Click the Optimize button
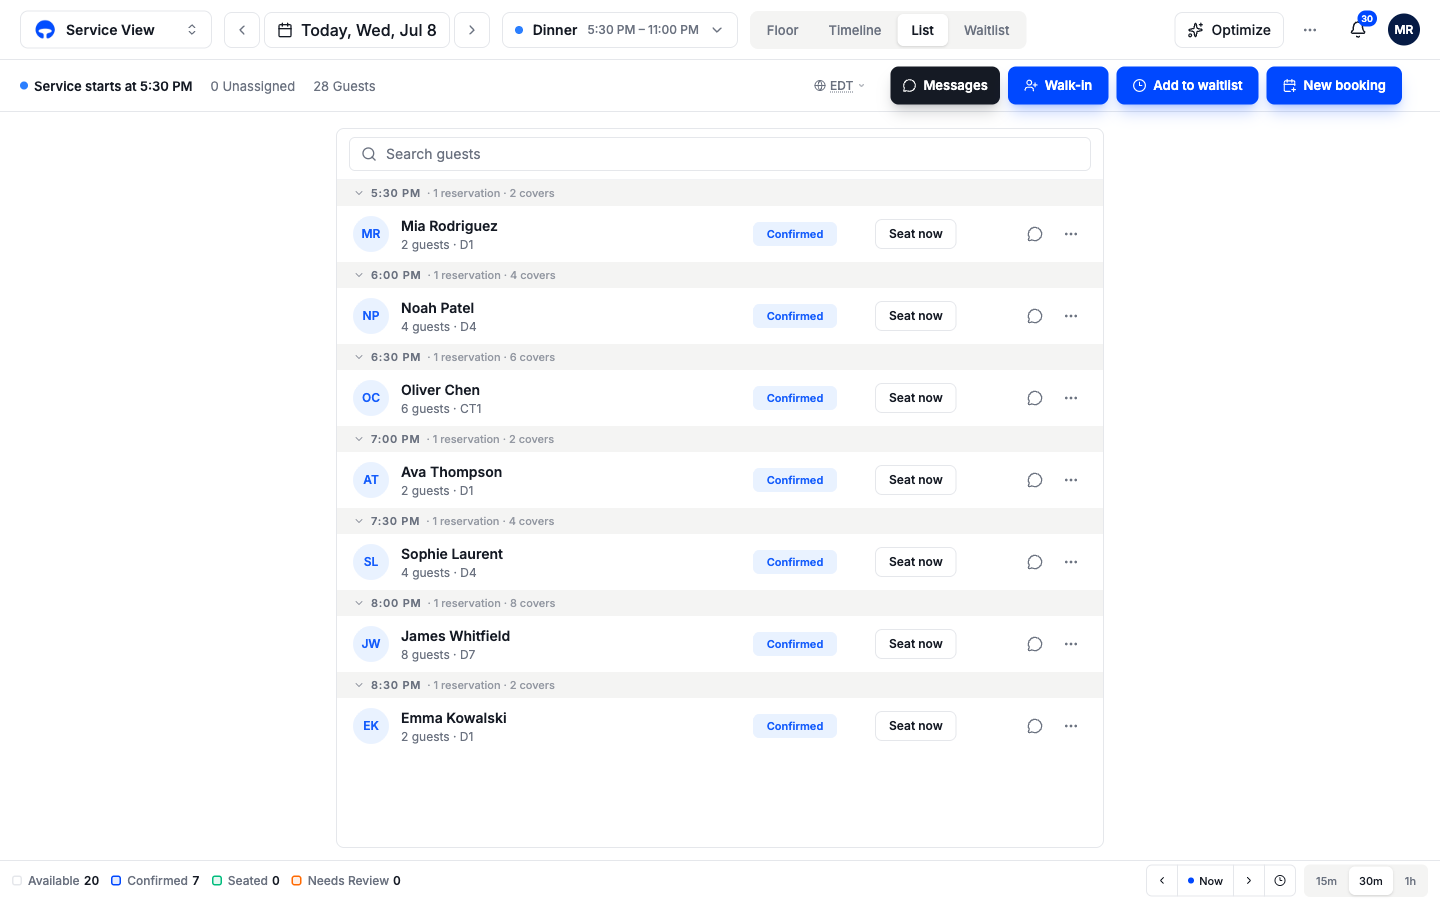 (1229, 30)
